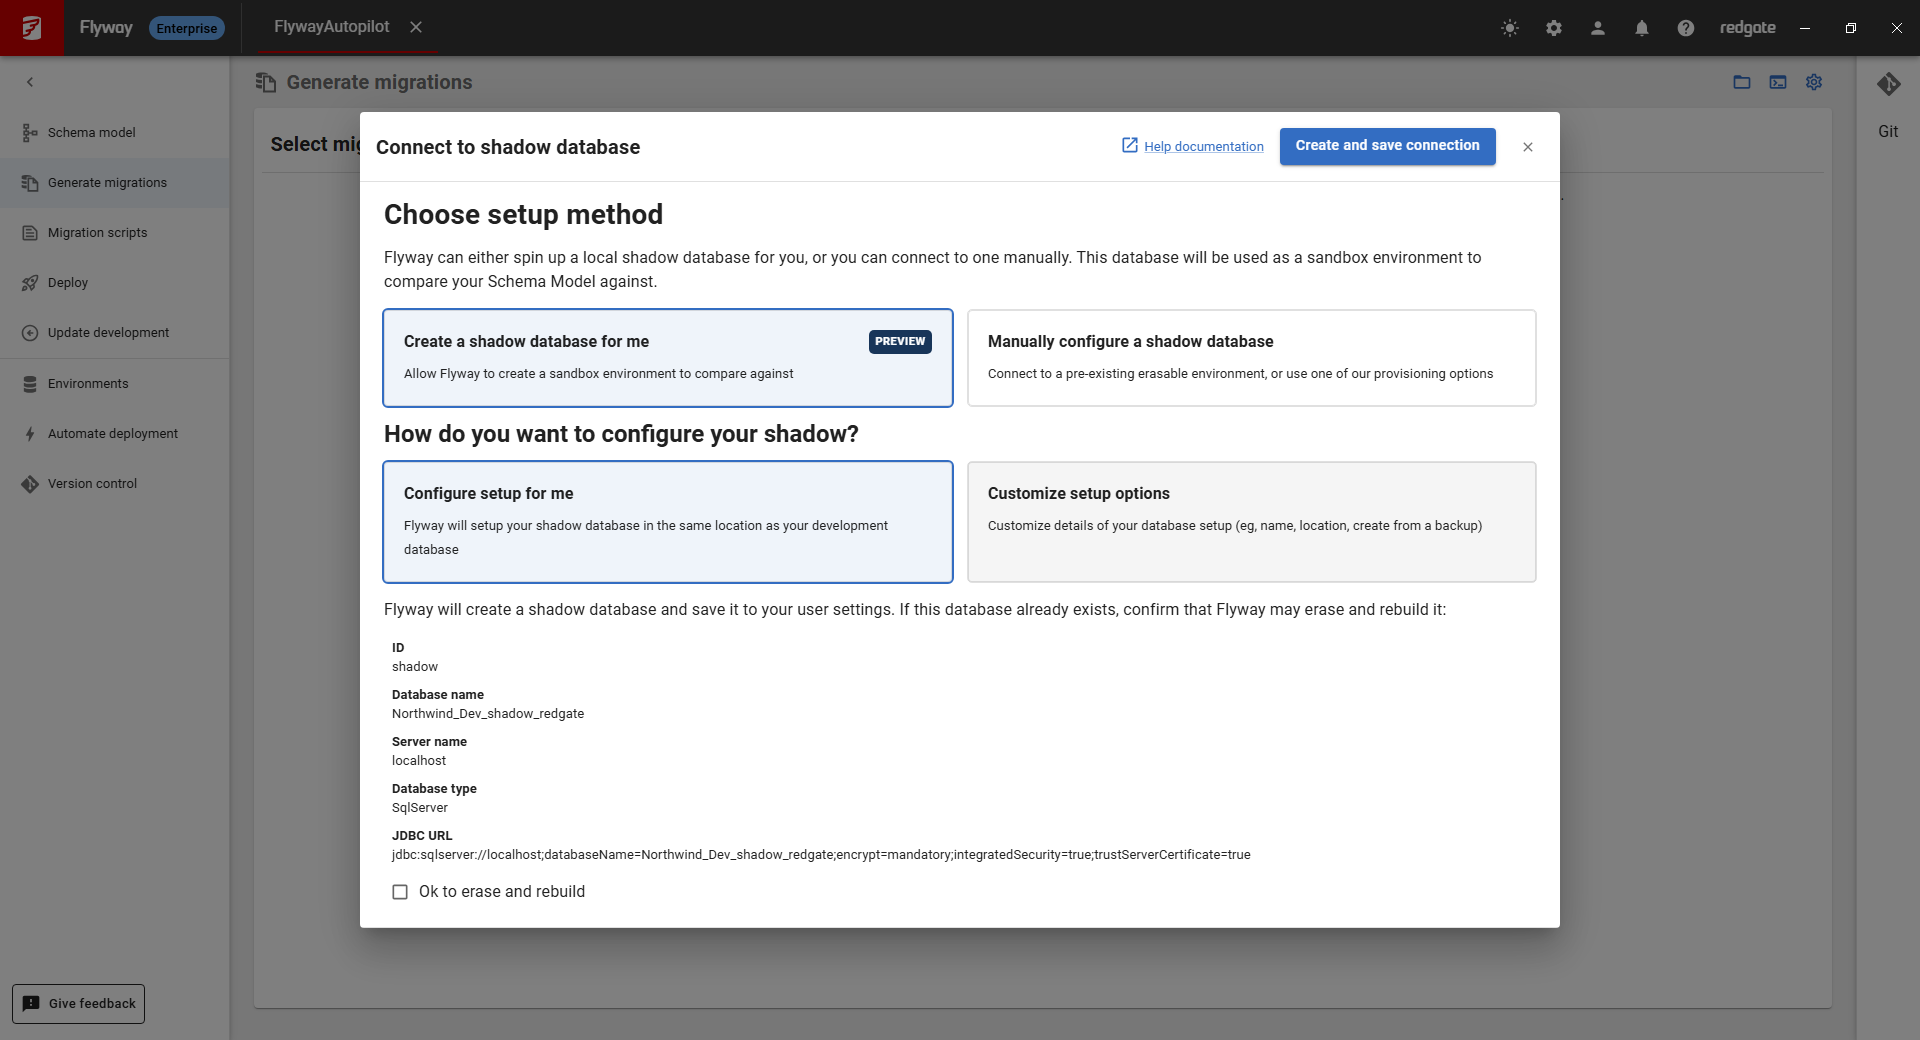Click 'Create and save connection' button

[1387, 146]
